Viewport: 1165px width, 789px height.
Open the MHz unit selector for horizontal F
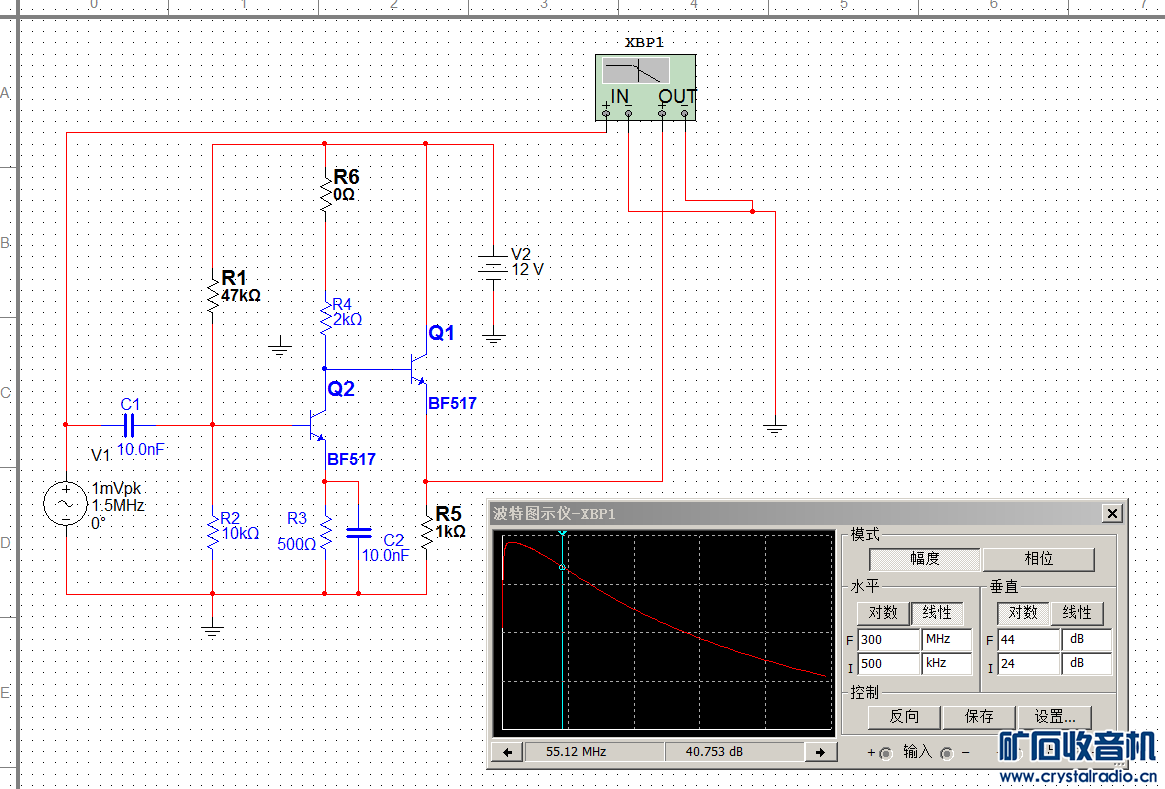(x=947, y=640)
